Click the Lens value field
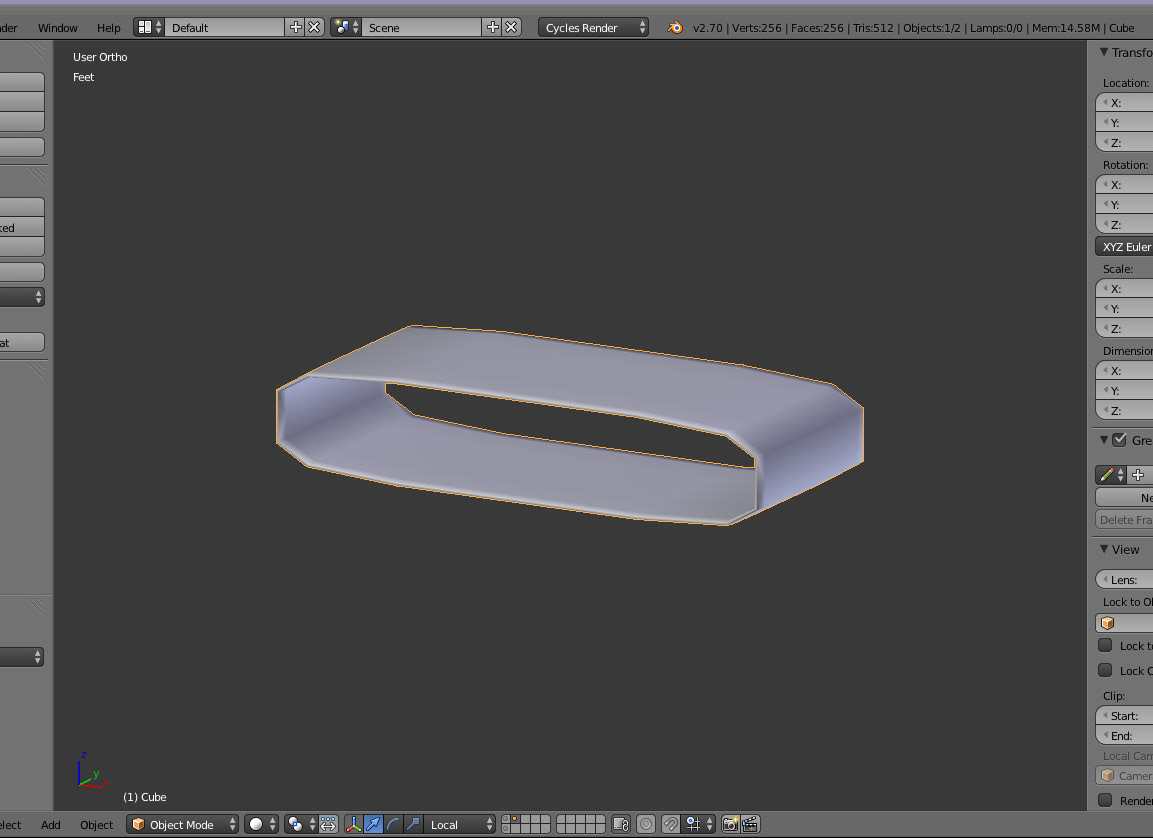The height and width of the screenshot is (838, 1153). (1124, 580)
